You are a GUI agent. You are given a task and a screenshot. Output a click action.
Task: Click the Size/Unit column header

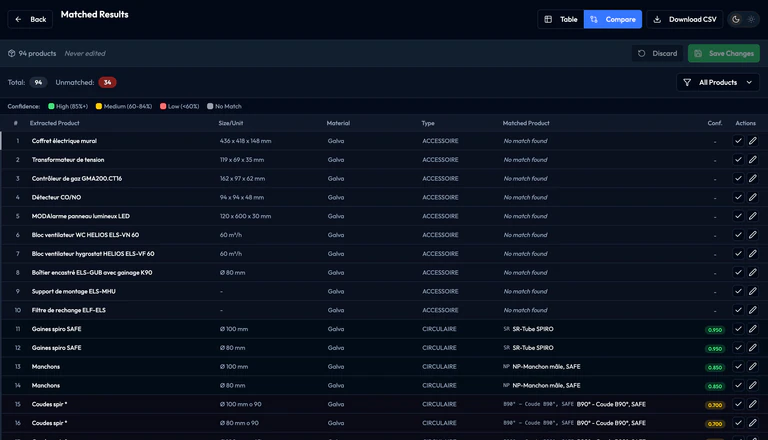231,123
